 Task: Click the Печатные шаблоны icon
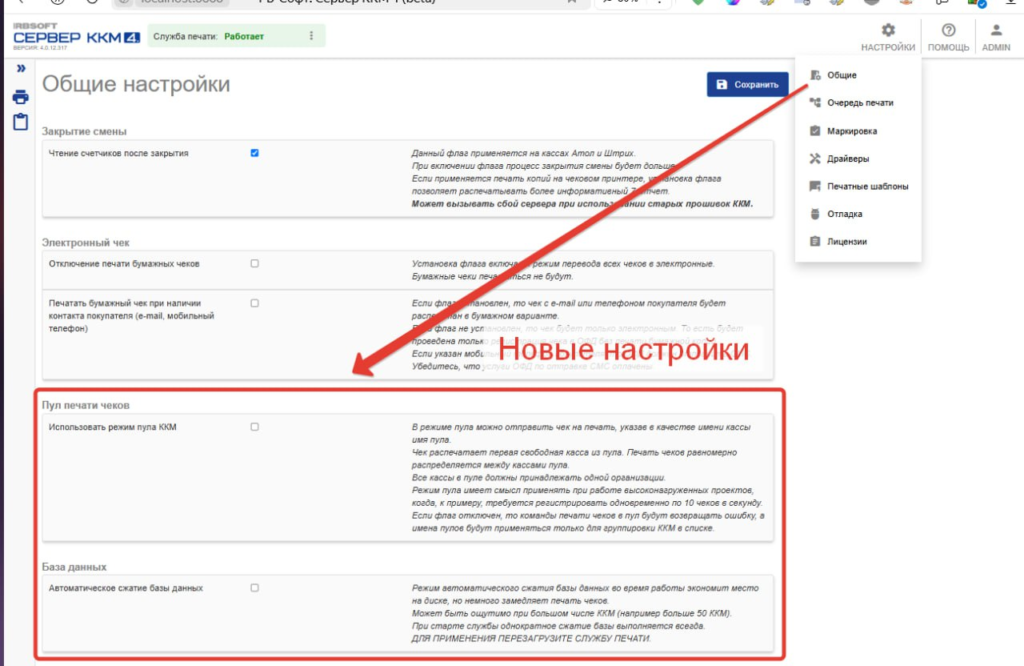[x=815, y=186]
